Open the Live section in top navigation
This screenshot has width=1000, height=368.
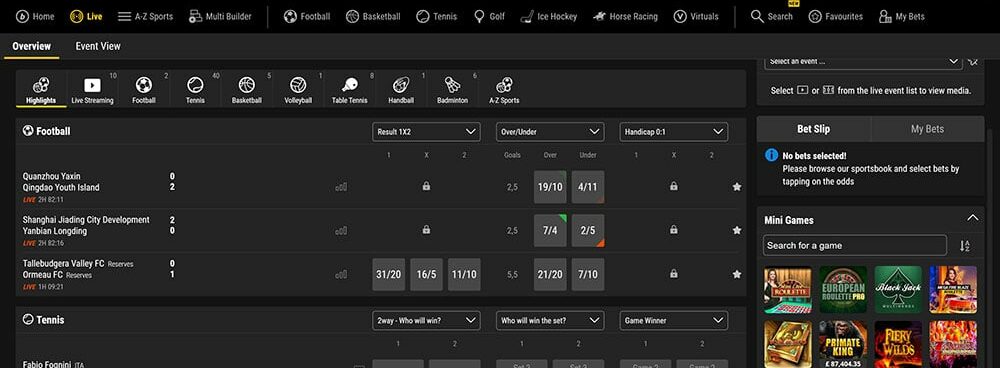tap(86, 17)
